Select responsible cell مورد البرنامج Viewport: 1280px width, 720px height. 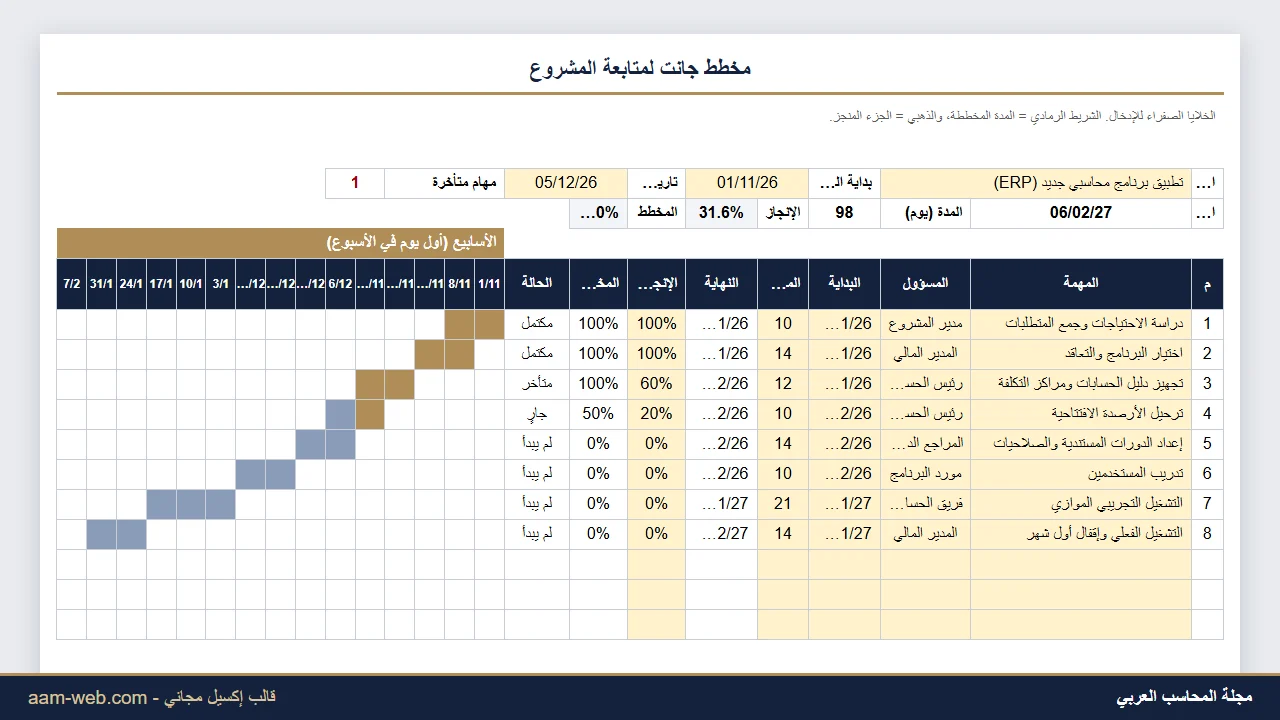(925, 474)
